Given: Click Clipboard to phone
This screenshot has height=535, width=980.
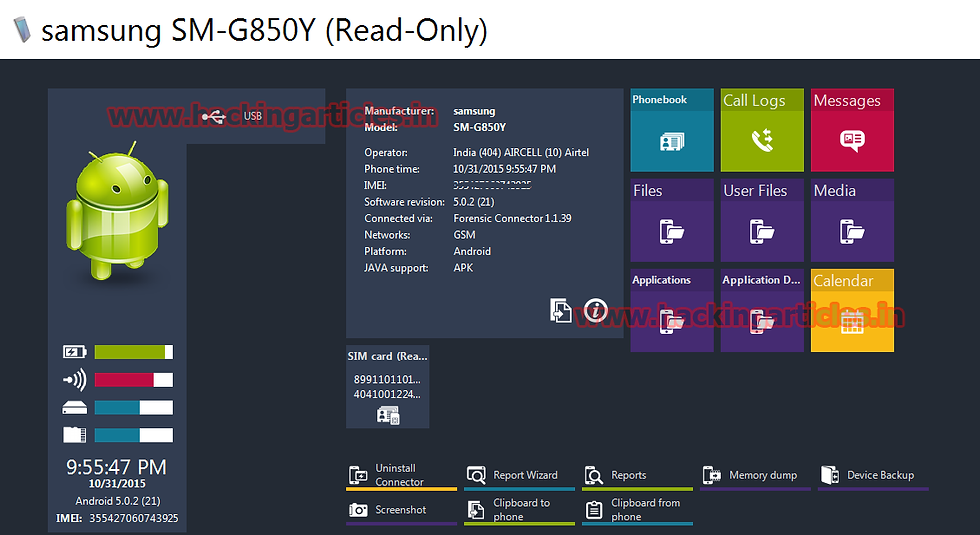Looking at the screenshot, I should pyautogui.click(x=519, y=510).
